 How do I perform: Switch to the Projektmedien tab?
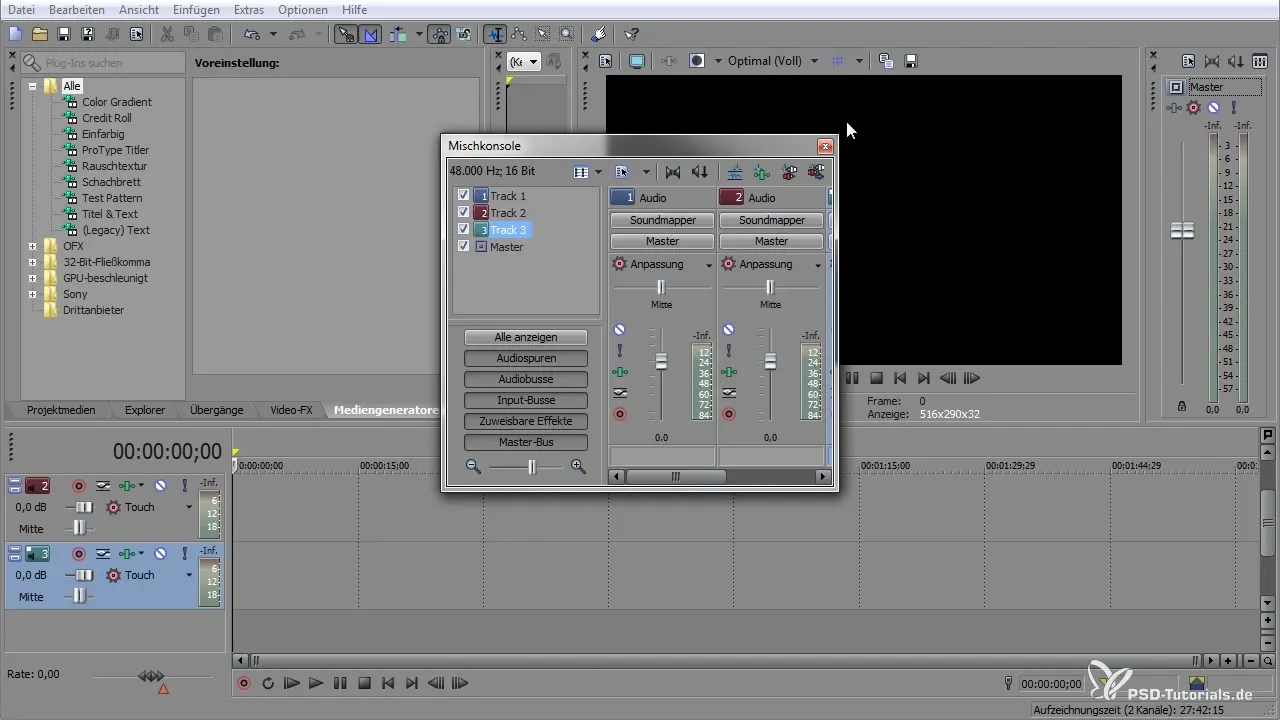[x=61, y=410]
